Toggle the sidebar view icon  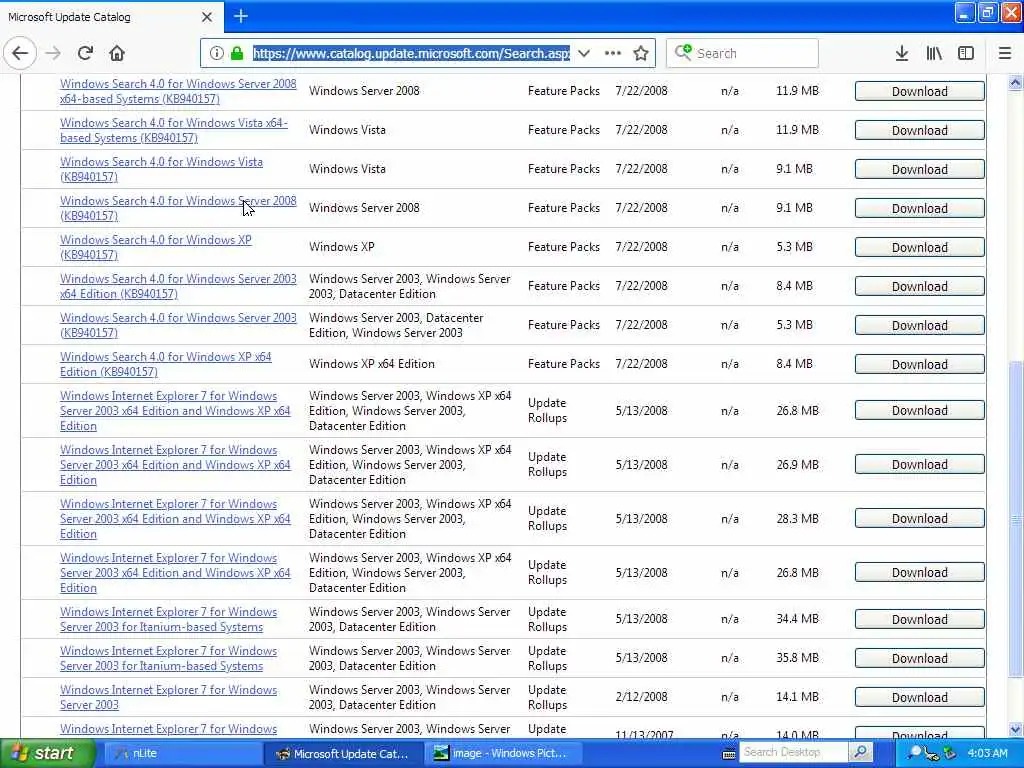[966, 54]
